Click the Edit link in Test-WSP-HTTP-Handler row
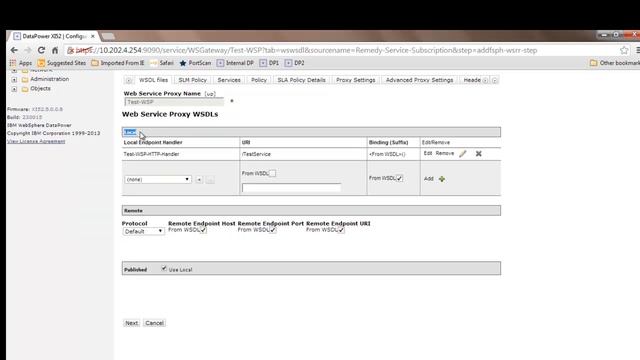 click(x=428, y=153)
